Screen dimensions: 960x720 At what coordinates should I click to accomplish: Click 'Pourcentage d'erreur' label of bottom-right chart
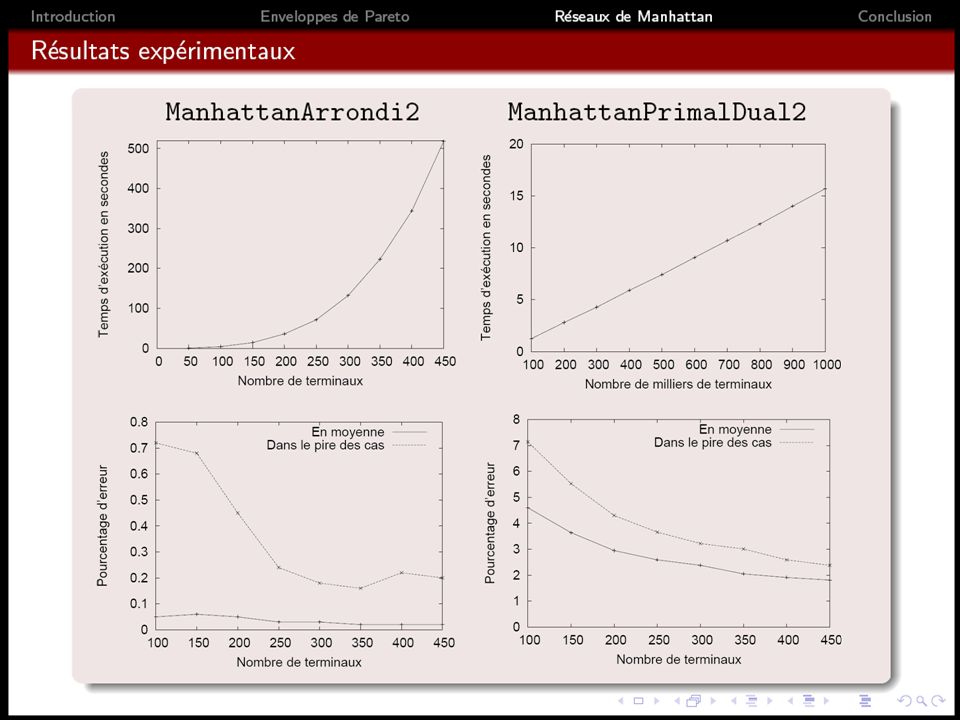tap(490, 523)
